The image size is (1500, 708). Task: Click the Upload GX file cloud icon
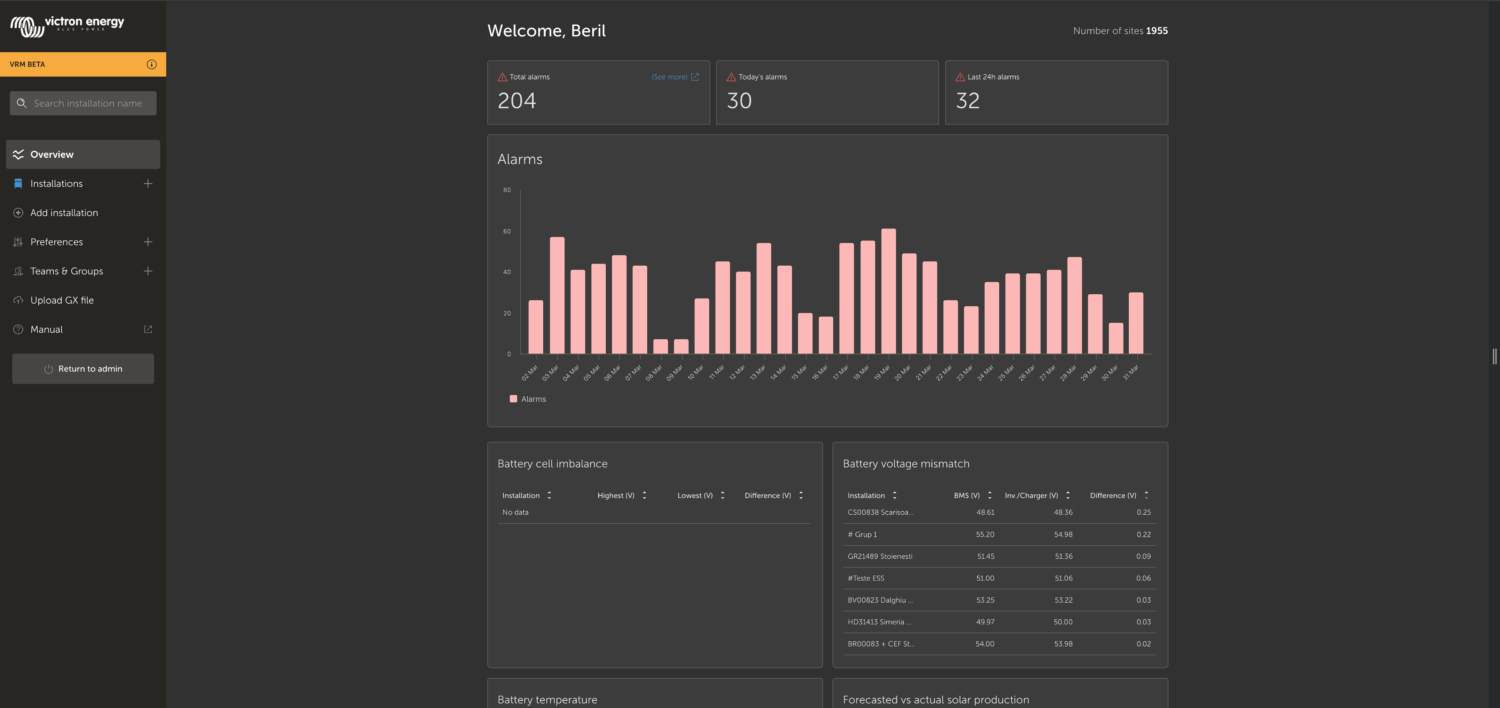pyautogui.click(x=18, y=300)
